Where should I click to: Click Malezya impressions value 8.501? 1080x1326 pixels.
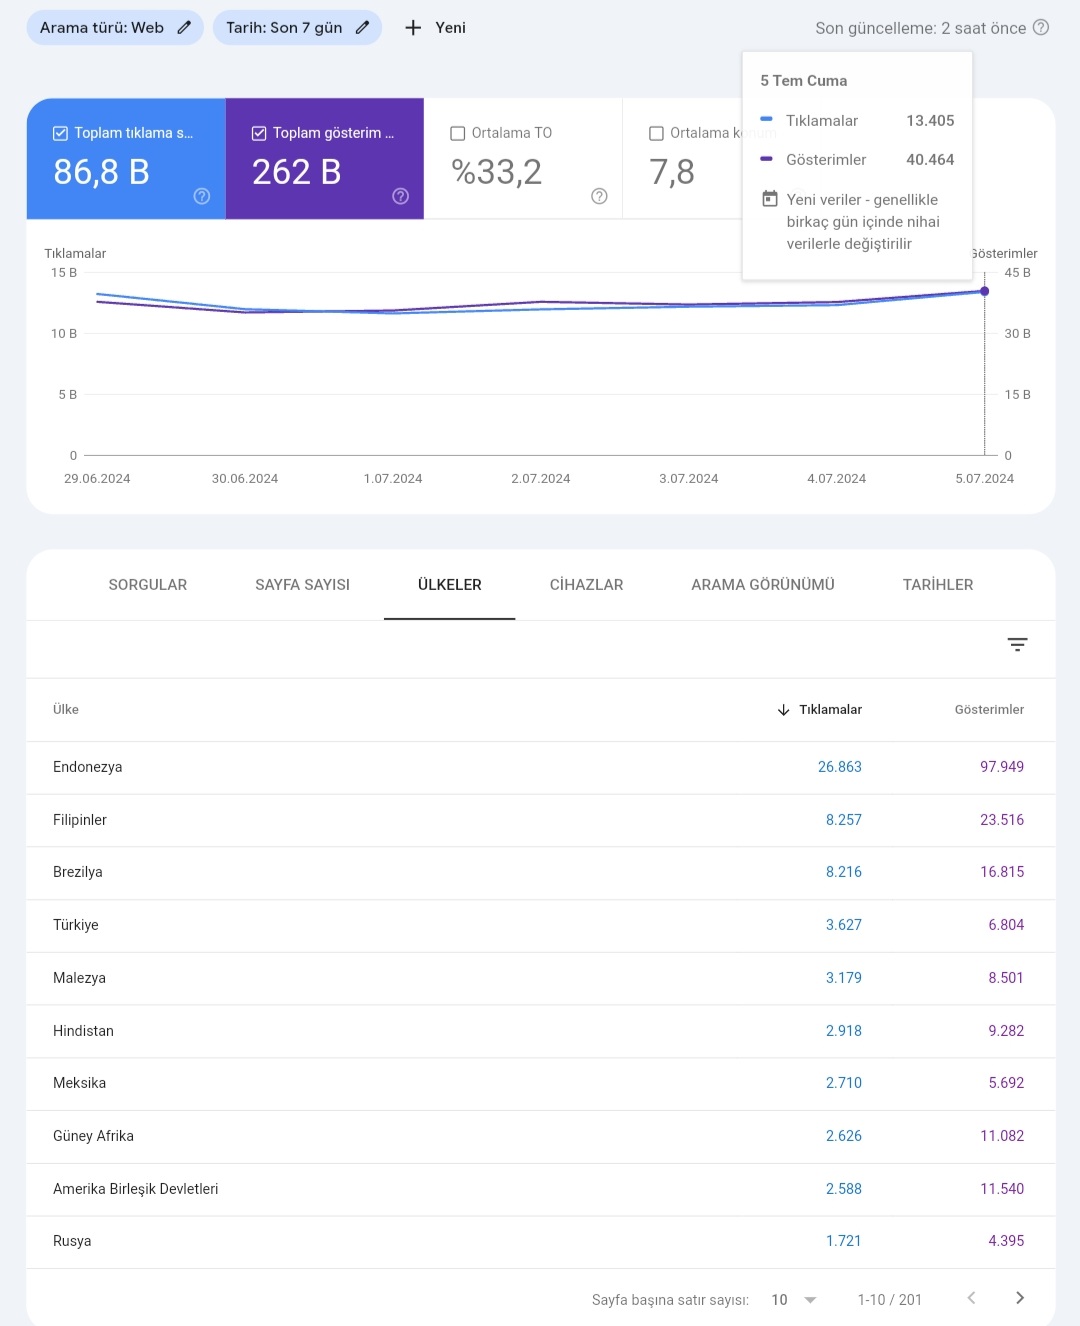1006,978
